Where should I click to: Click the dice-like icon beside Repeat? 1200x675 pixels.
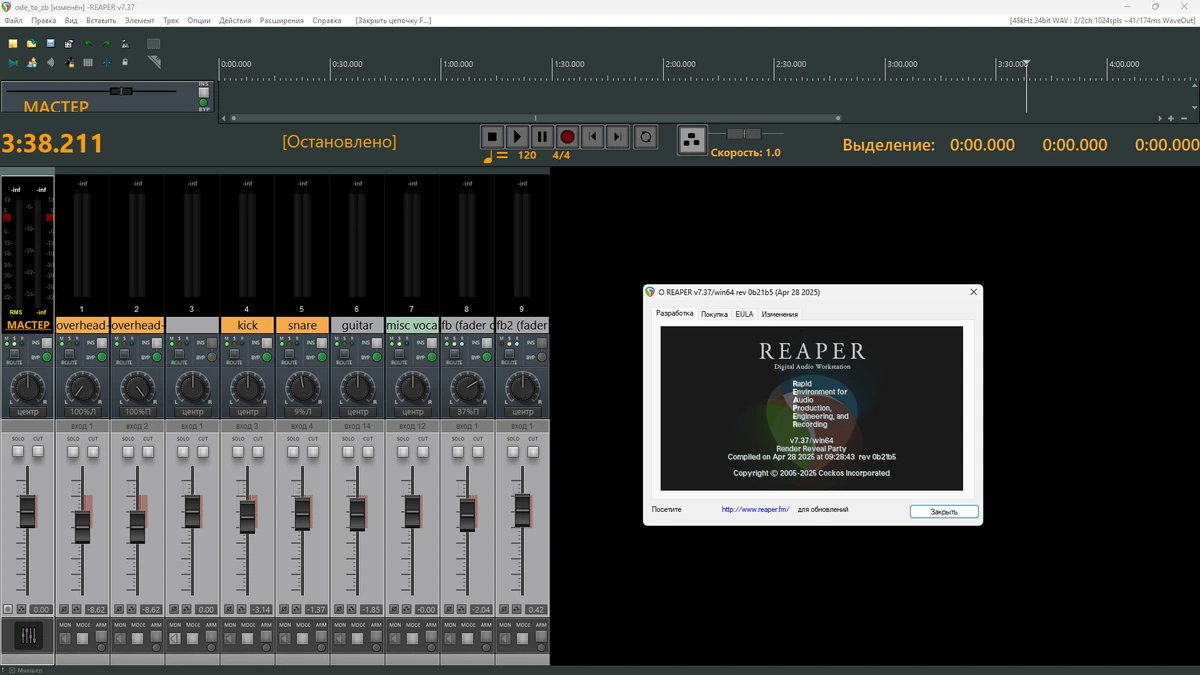click(x=692, y=140)
